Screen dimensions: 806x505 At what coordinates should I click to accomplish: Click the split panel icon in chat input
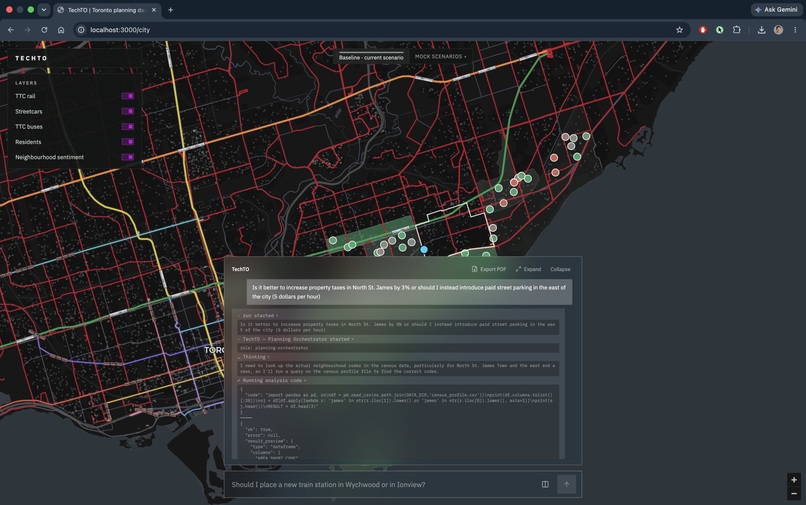click(545, 484)
